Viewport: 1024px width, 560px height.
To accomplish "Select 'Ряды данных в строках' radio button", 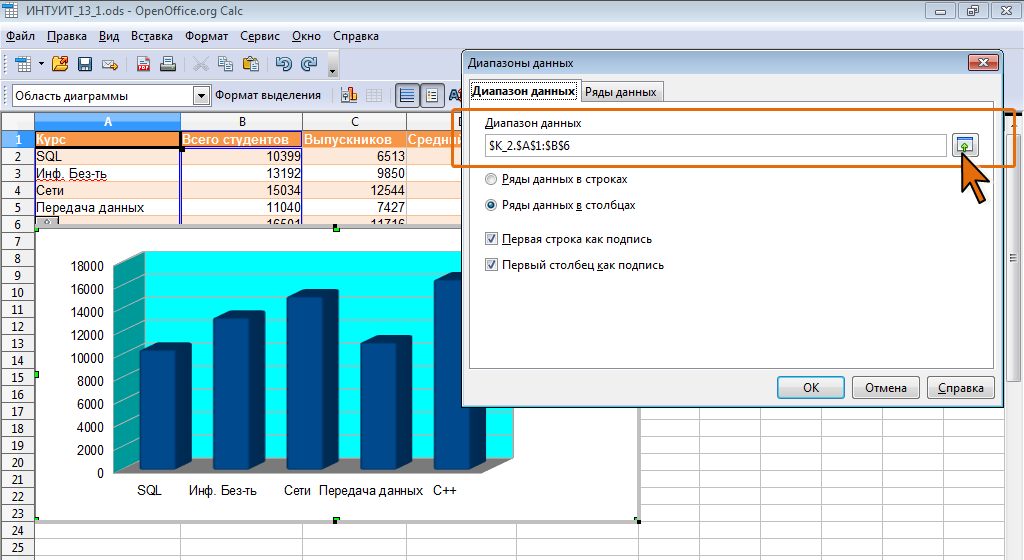I will 491,179.
